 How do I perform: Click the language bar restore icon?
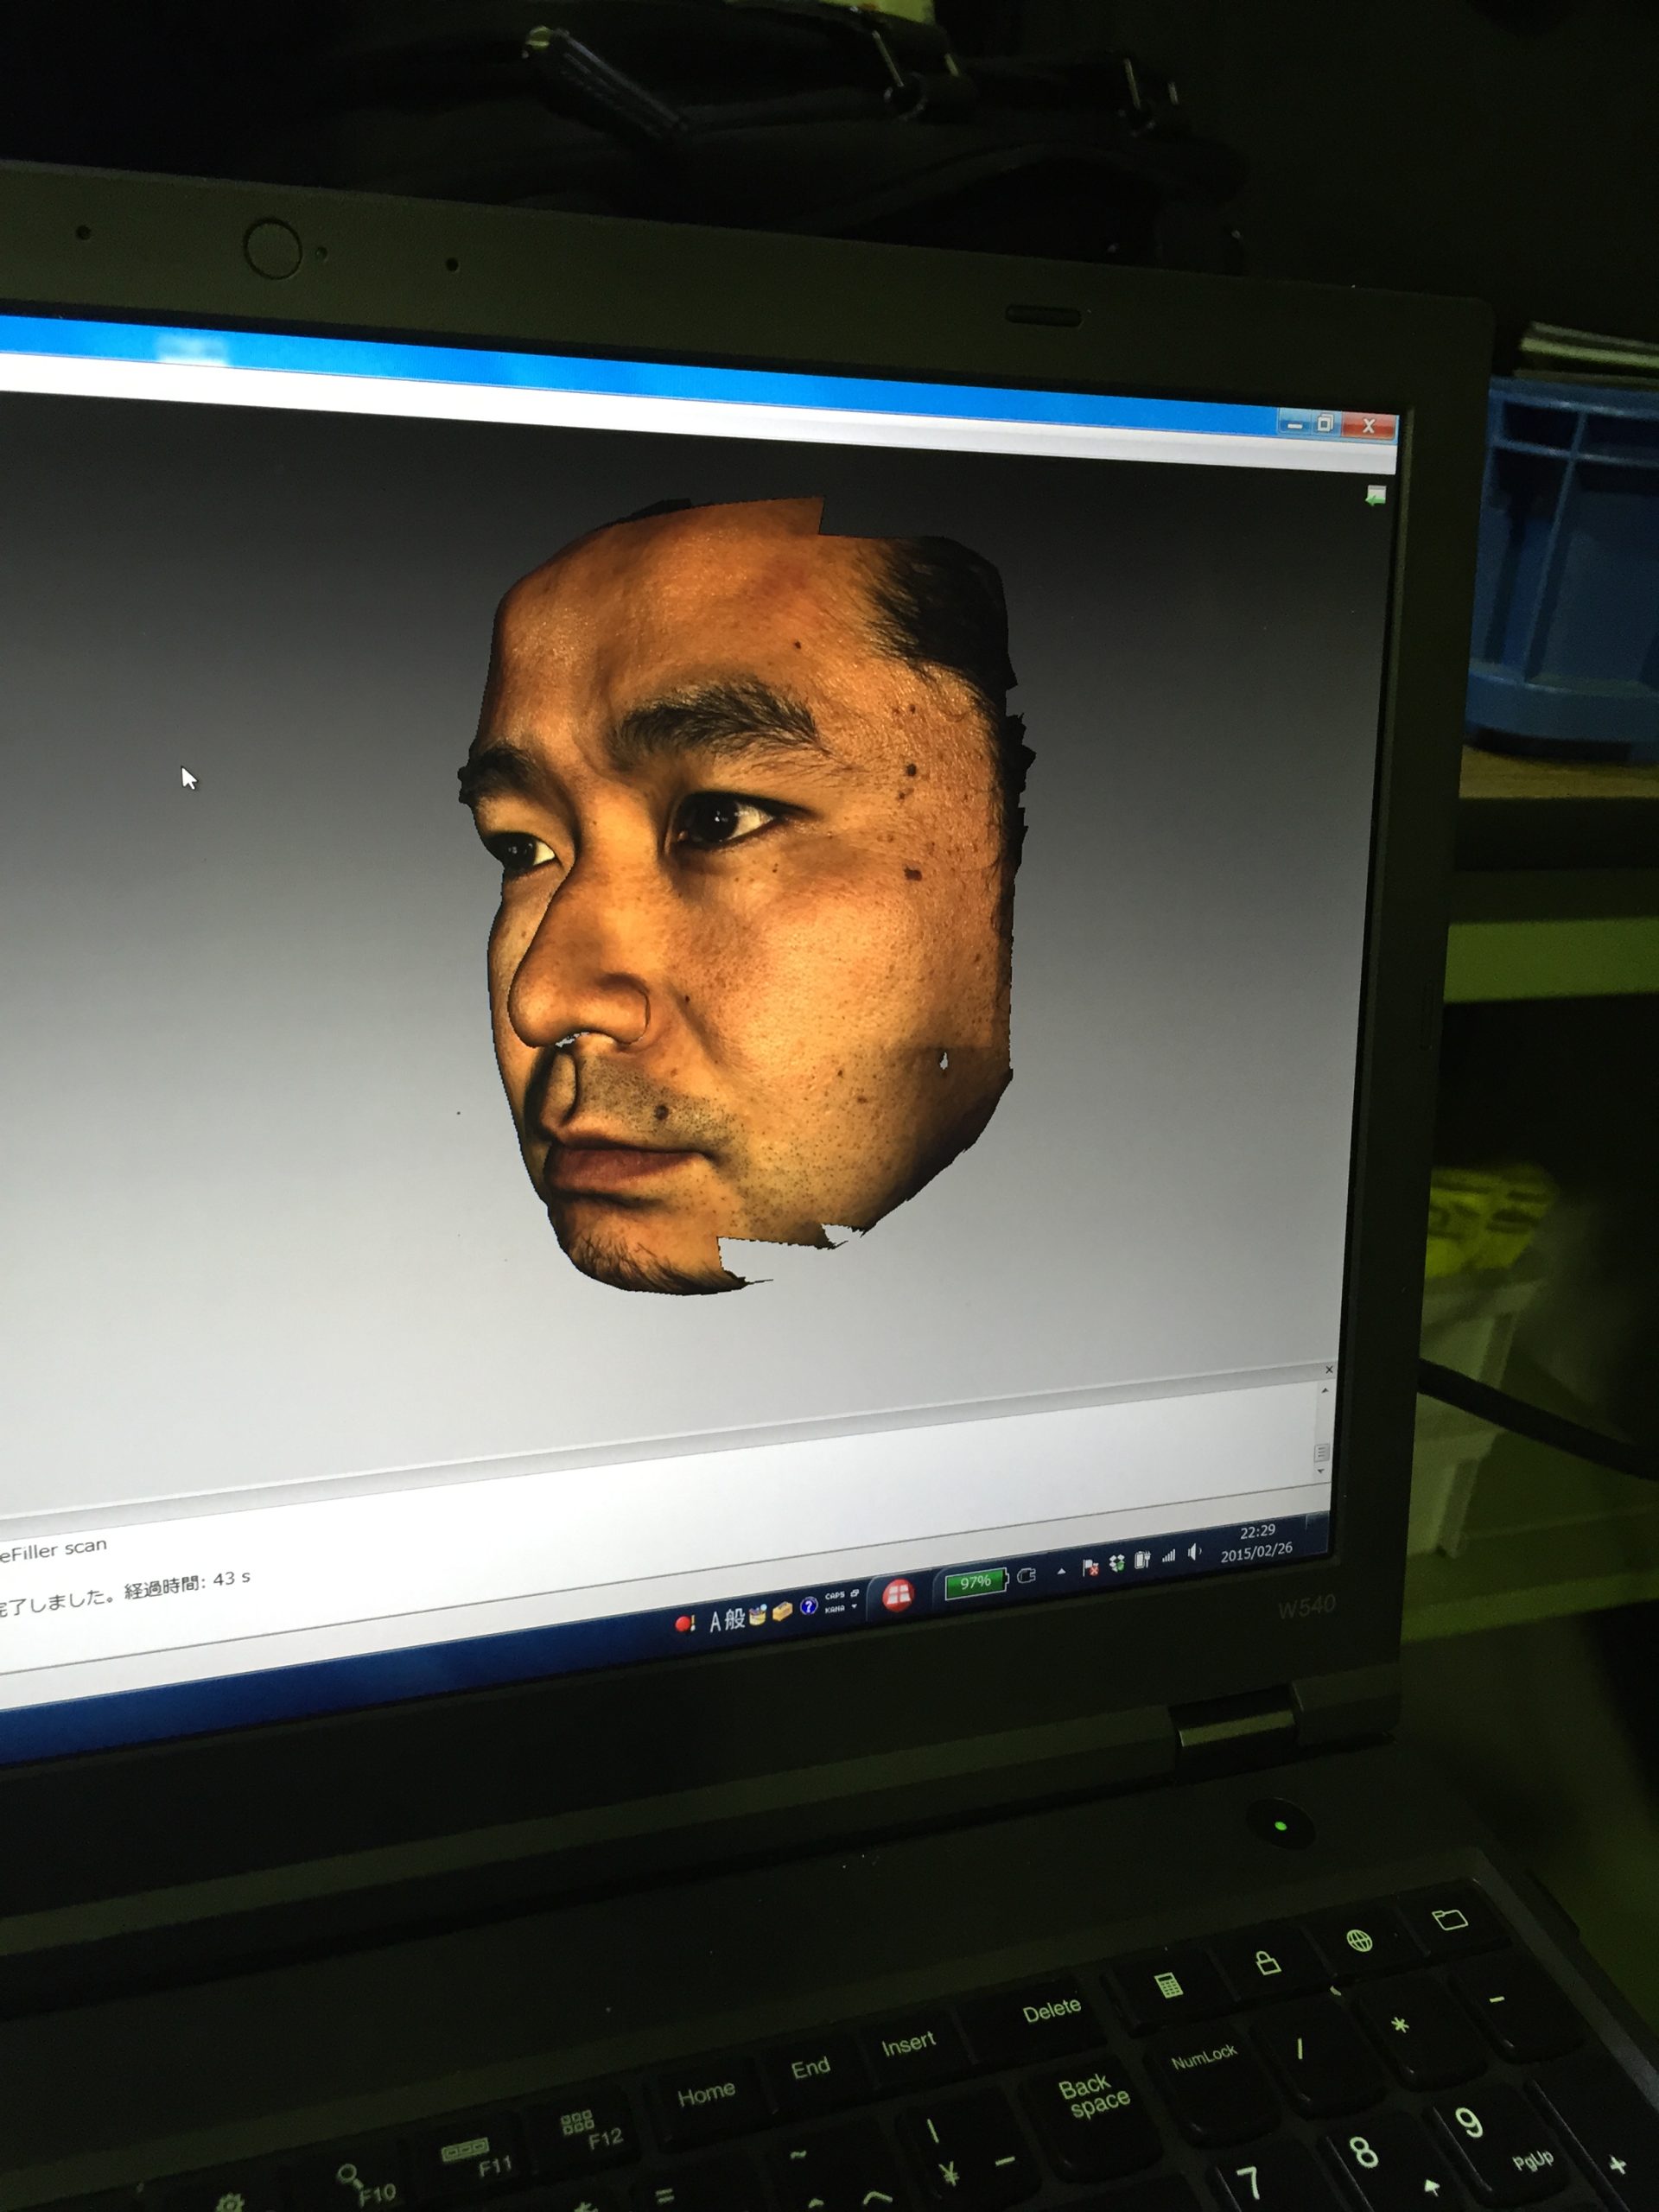pyautogui.click(x=855, y=1593)
